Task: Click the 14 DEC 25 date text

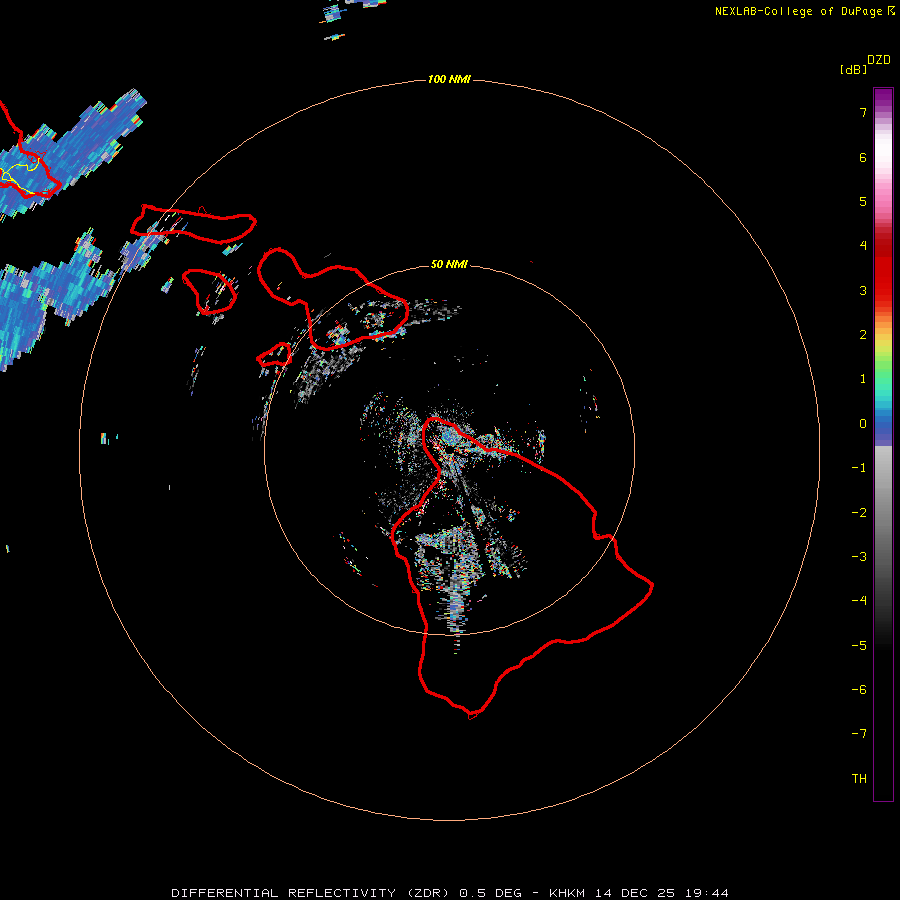Action: (x=635, y=893)
